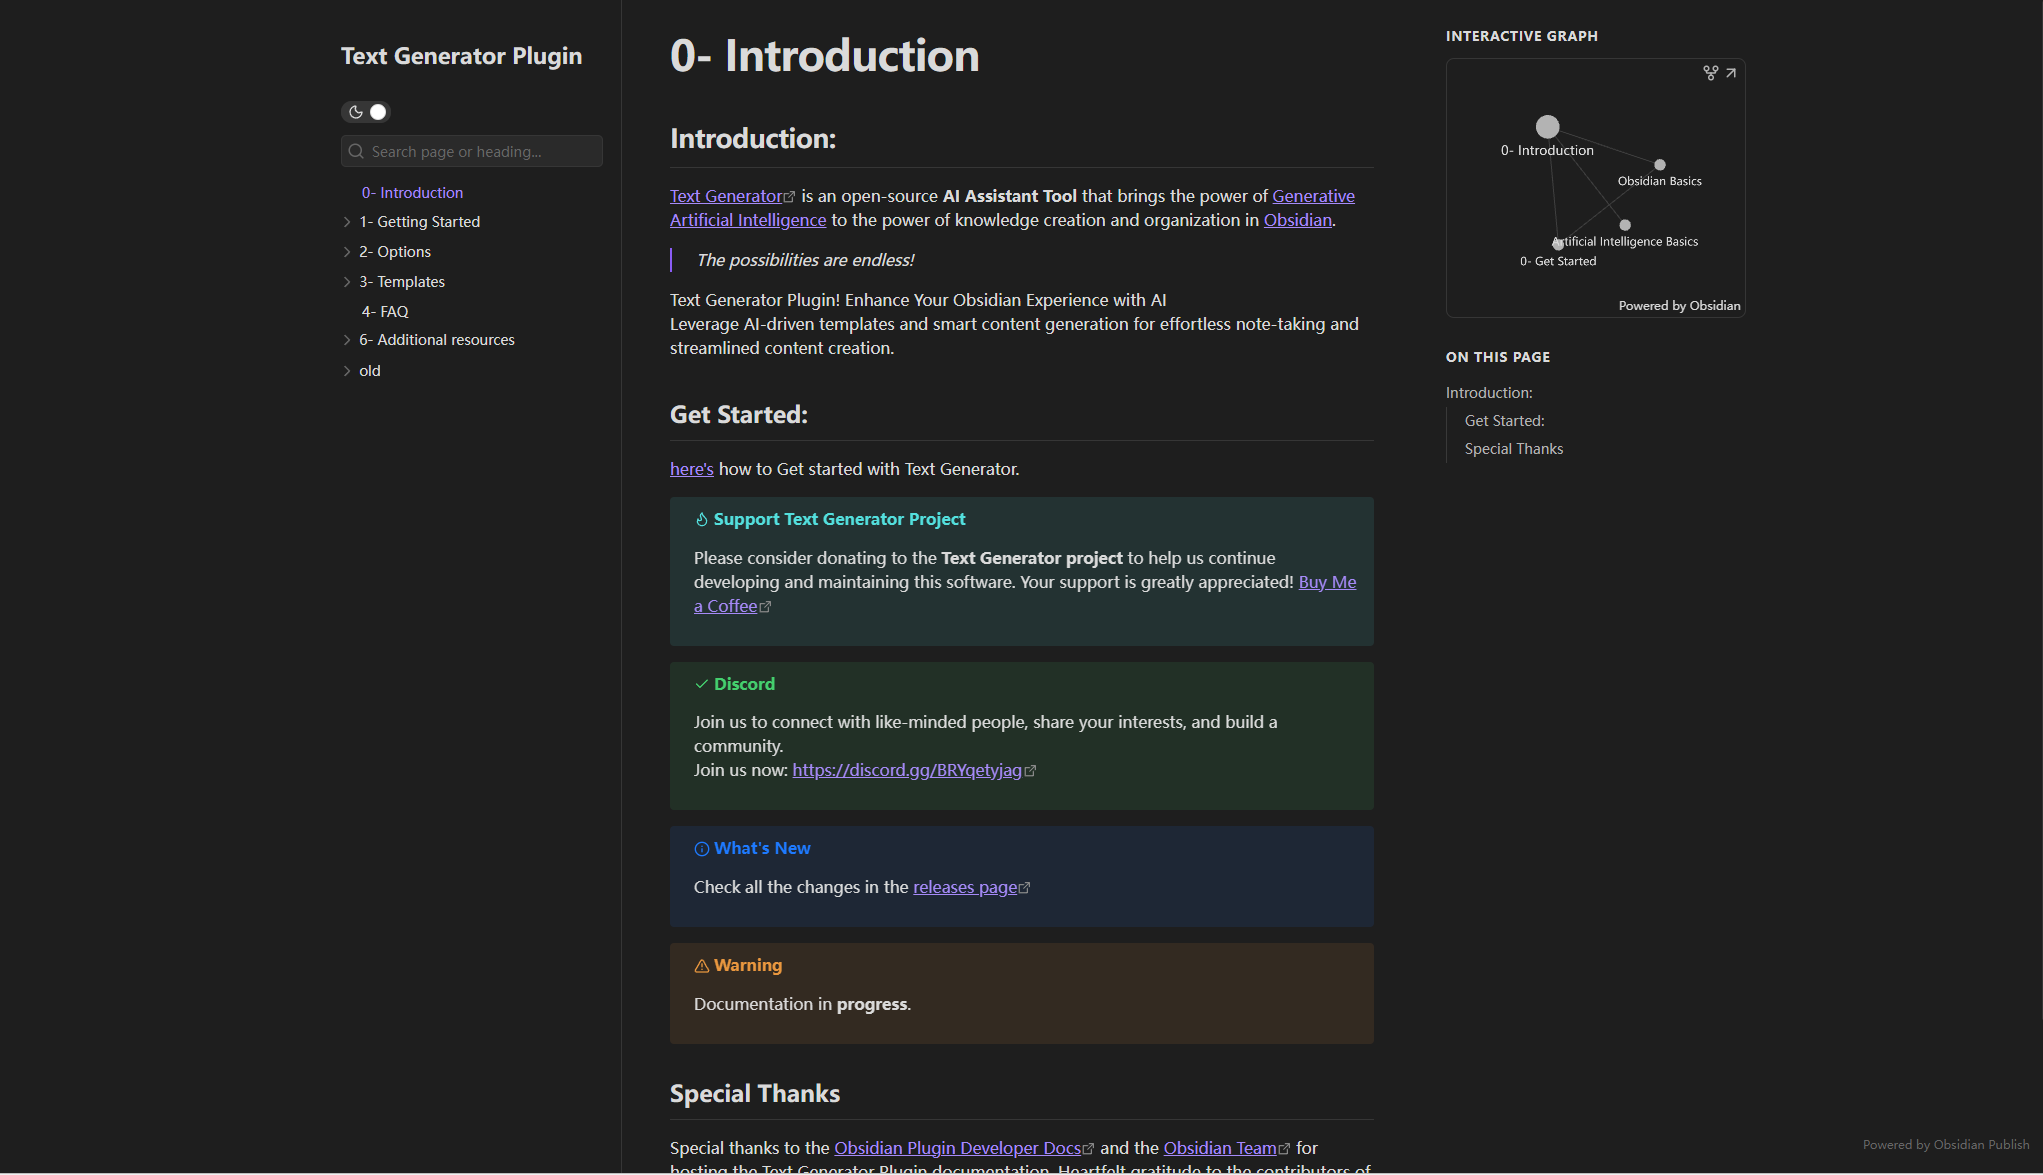Expand the 1- Getting Started folder
The image size is (2043, 1175).
[x=347, y=222]
